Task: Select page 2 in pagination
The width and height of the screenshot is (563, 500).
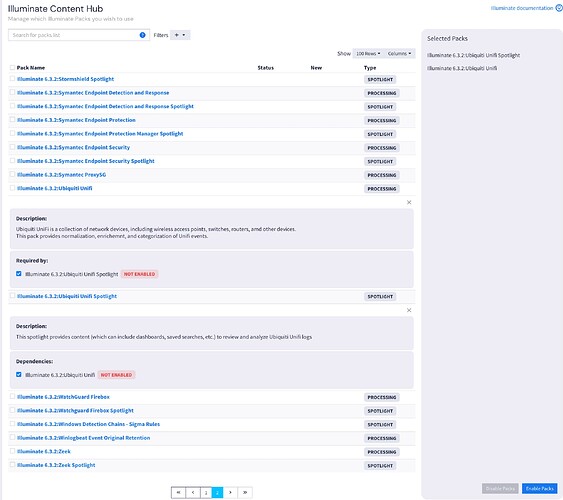Action: [x=217, y=492]
